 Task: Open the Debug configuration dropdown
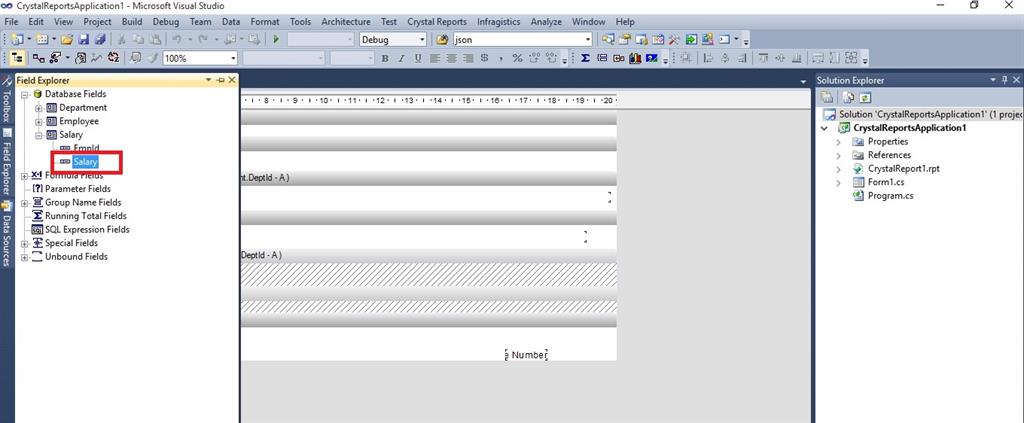(x=422, y=40)
